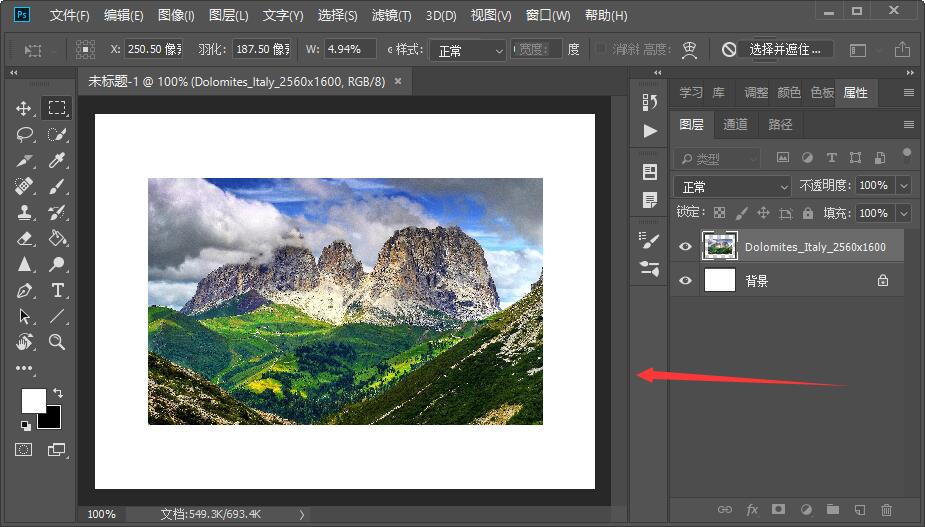Image resolution: width=925 pixels, height=527 pixels.
Task: Delete the selected layer
Action: (x=886, y=509)
